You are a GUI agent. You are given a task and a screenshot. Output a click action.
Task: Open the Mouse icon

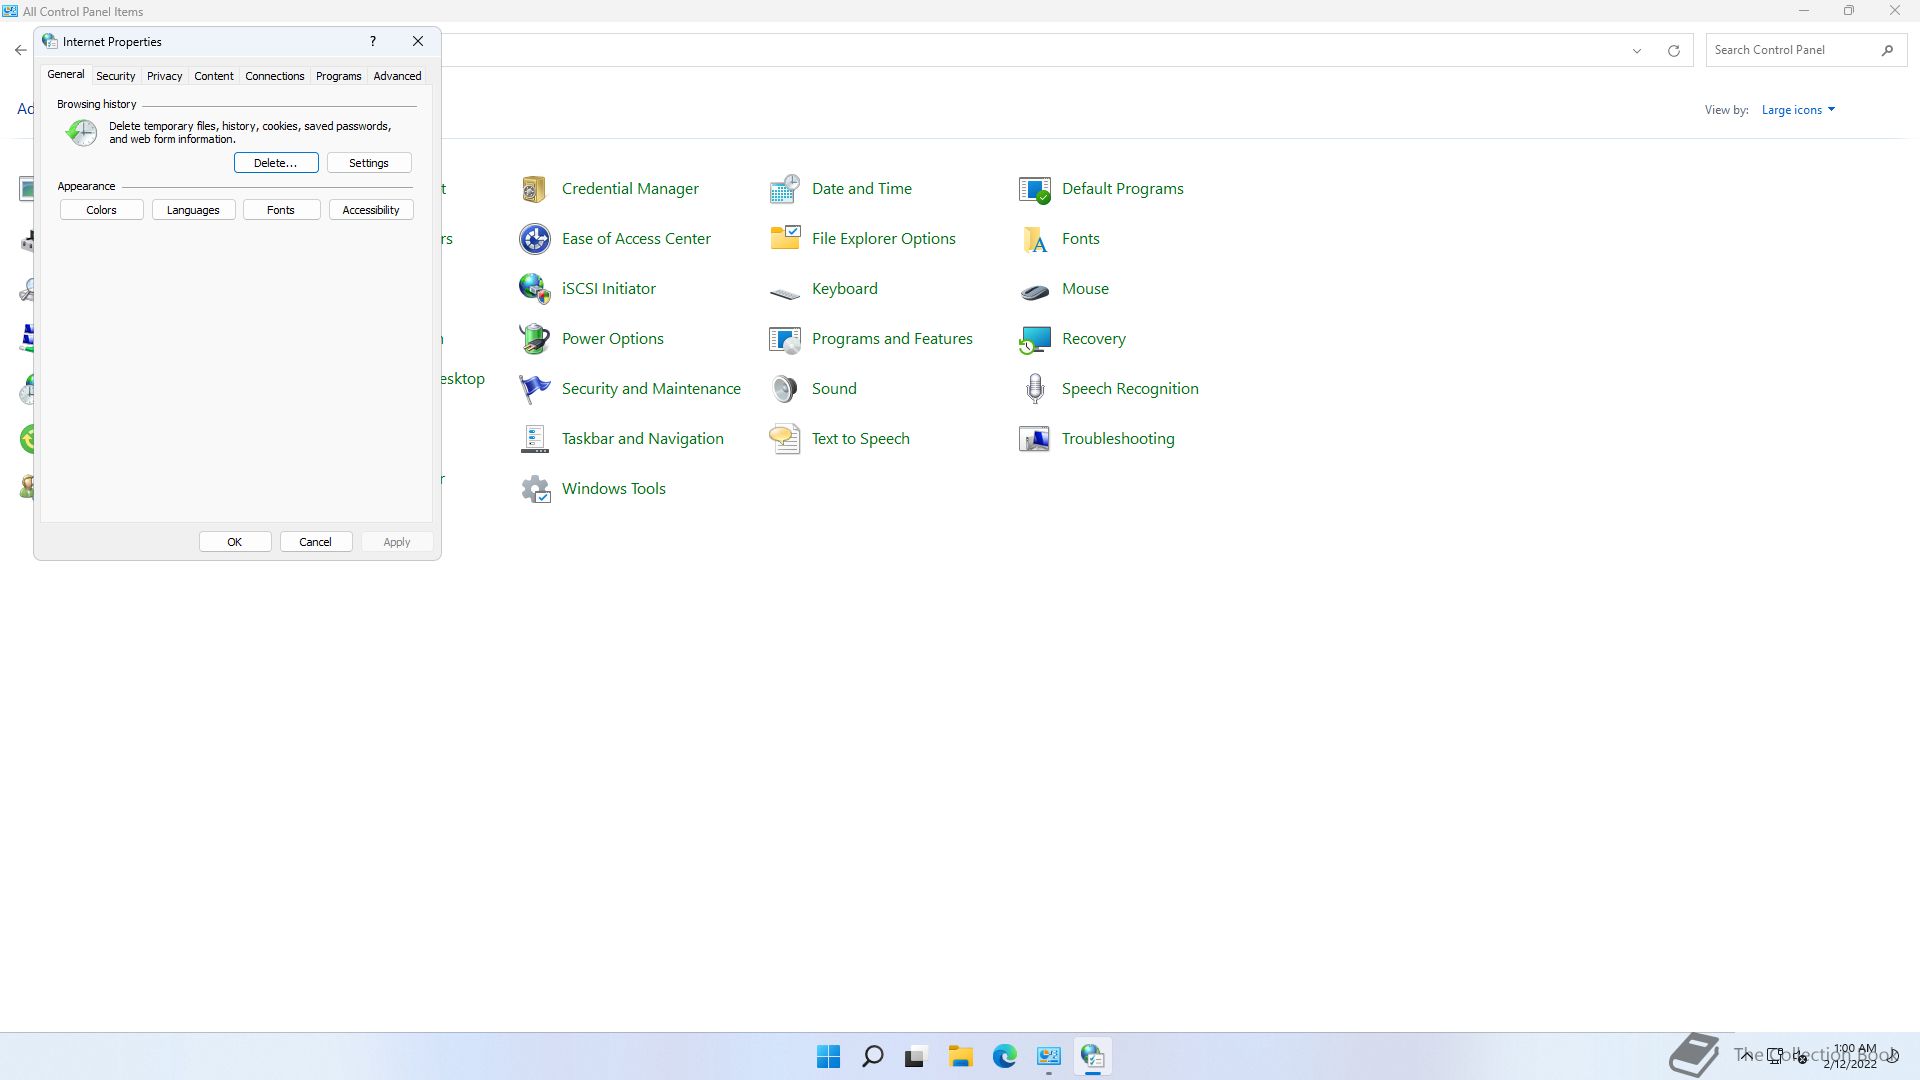1034,289
